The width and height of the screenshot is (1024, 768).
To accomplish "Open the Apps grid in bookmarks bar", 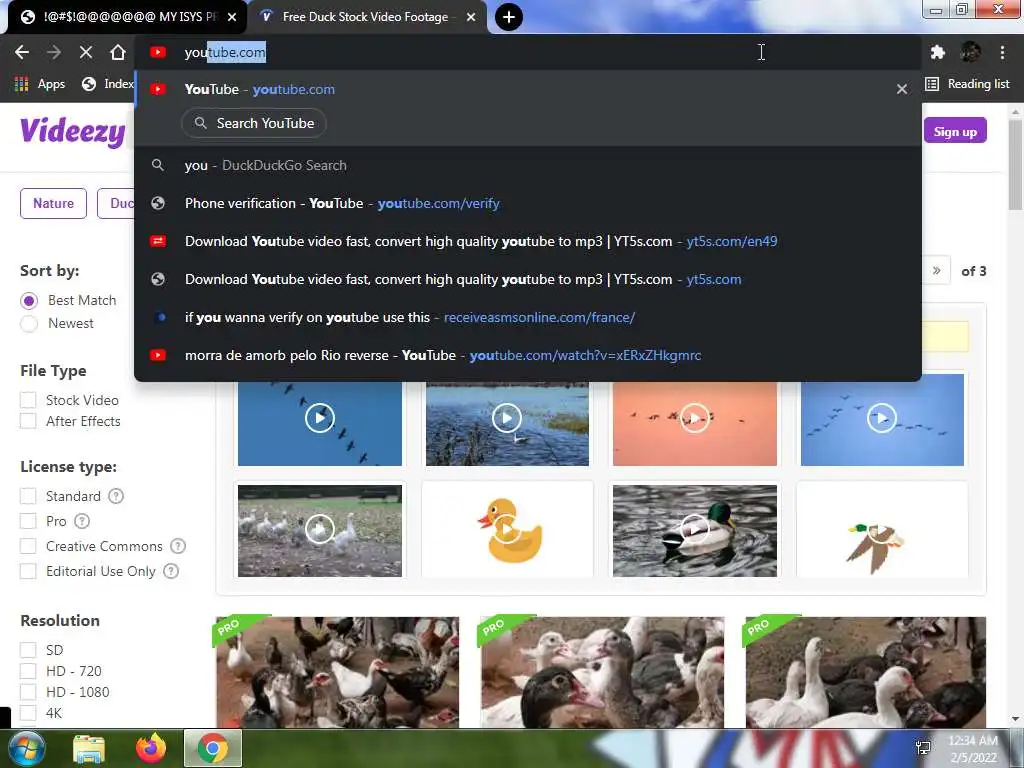I will [40, 84].
